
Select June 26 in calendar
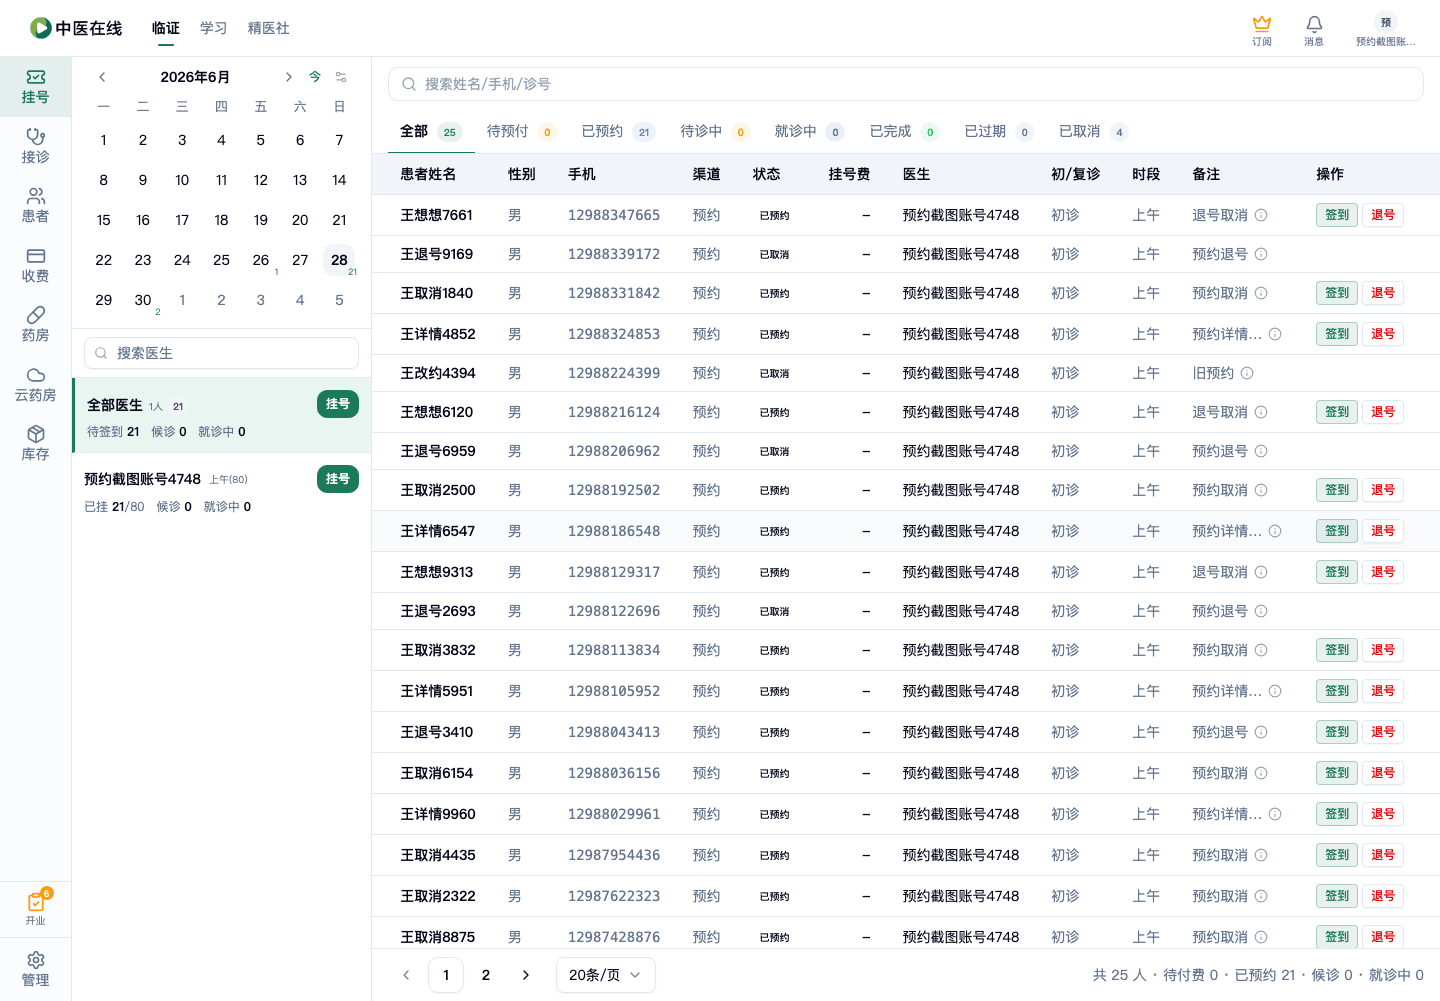pyautogui.click(x=261, y=260)
